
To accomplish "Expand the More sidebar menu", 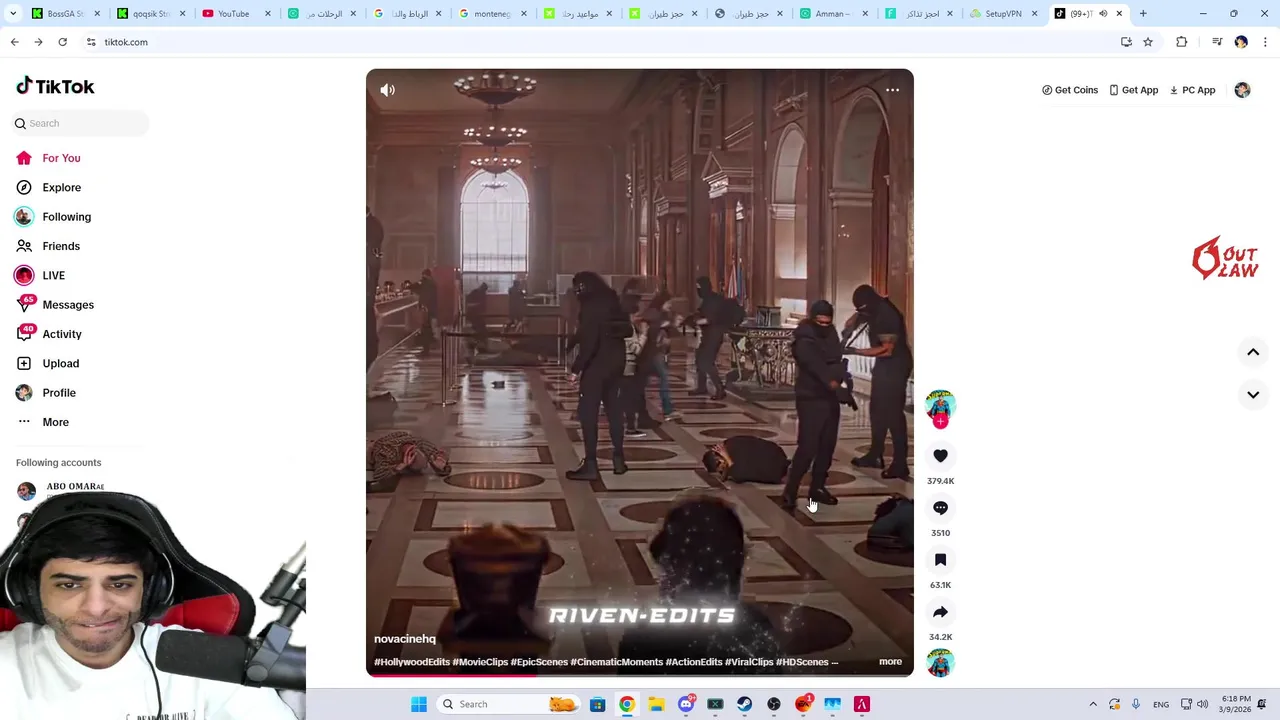I will [x=55, y=422].
